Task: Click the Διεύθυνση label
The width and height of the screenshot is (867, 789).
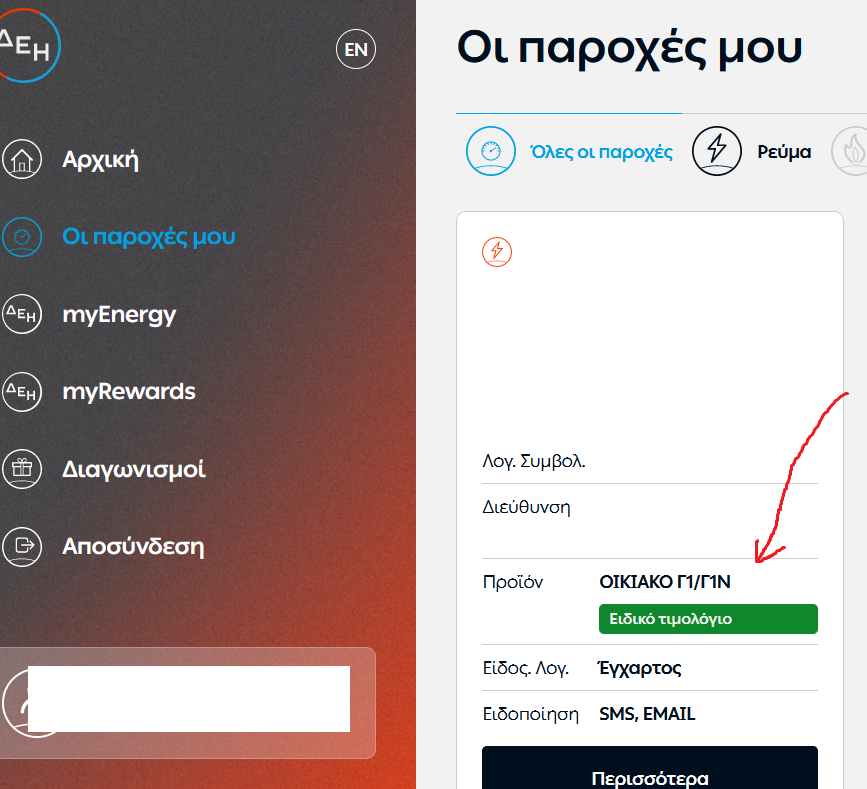Action: click(x=526, y=506)
